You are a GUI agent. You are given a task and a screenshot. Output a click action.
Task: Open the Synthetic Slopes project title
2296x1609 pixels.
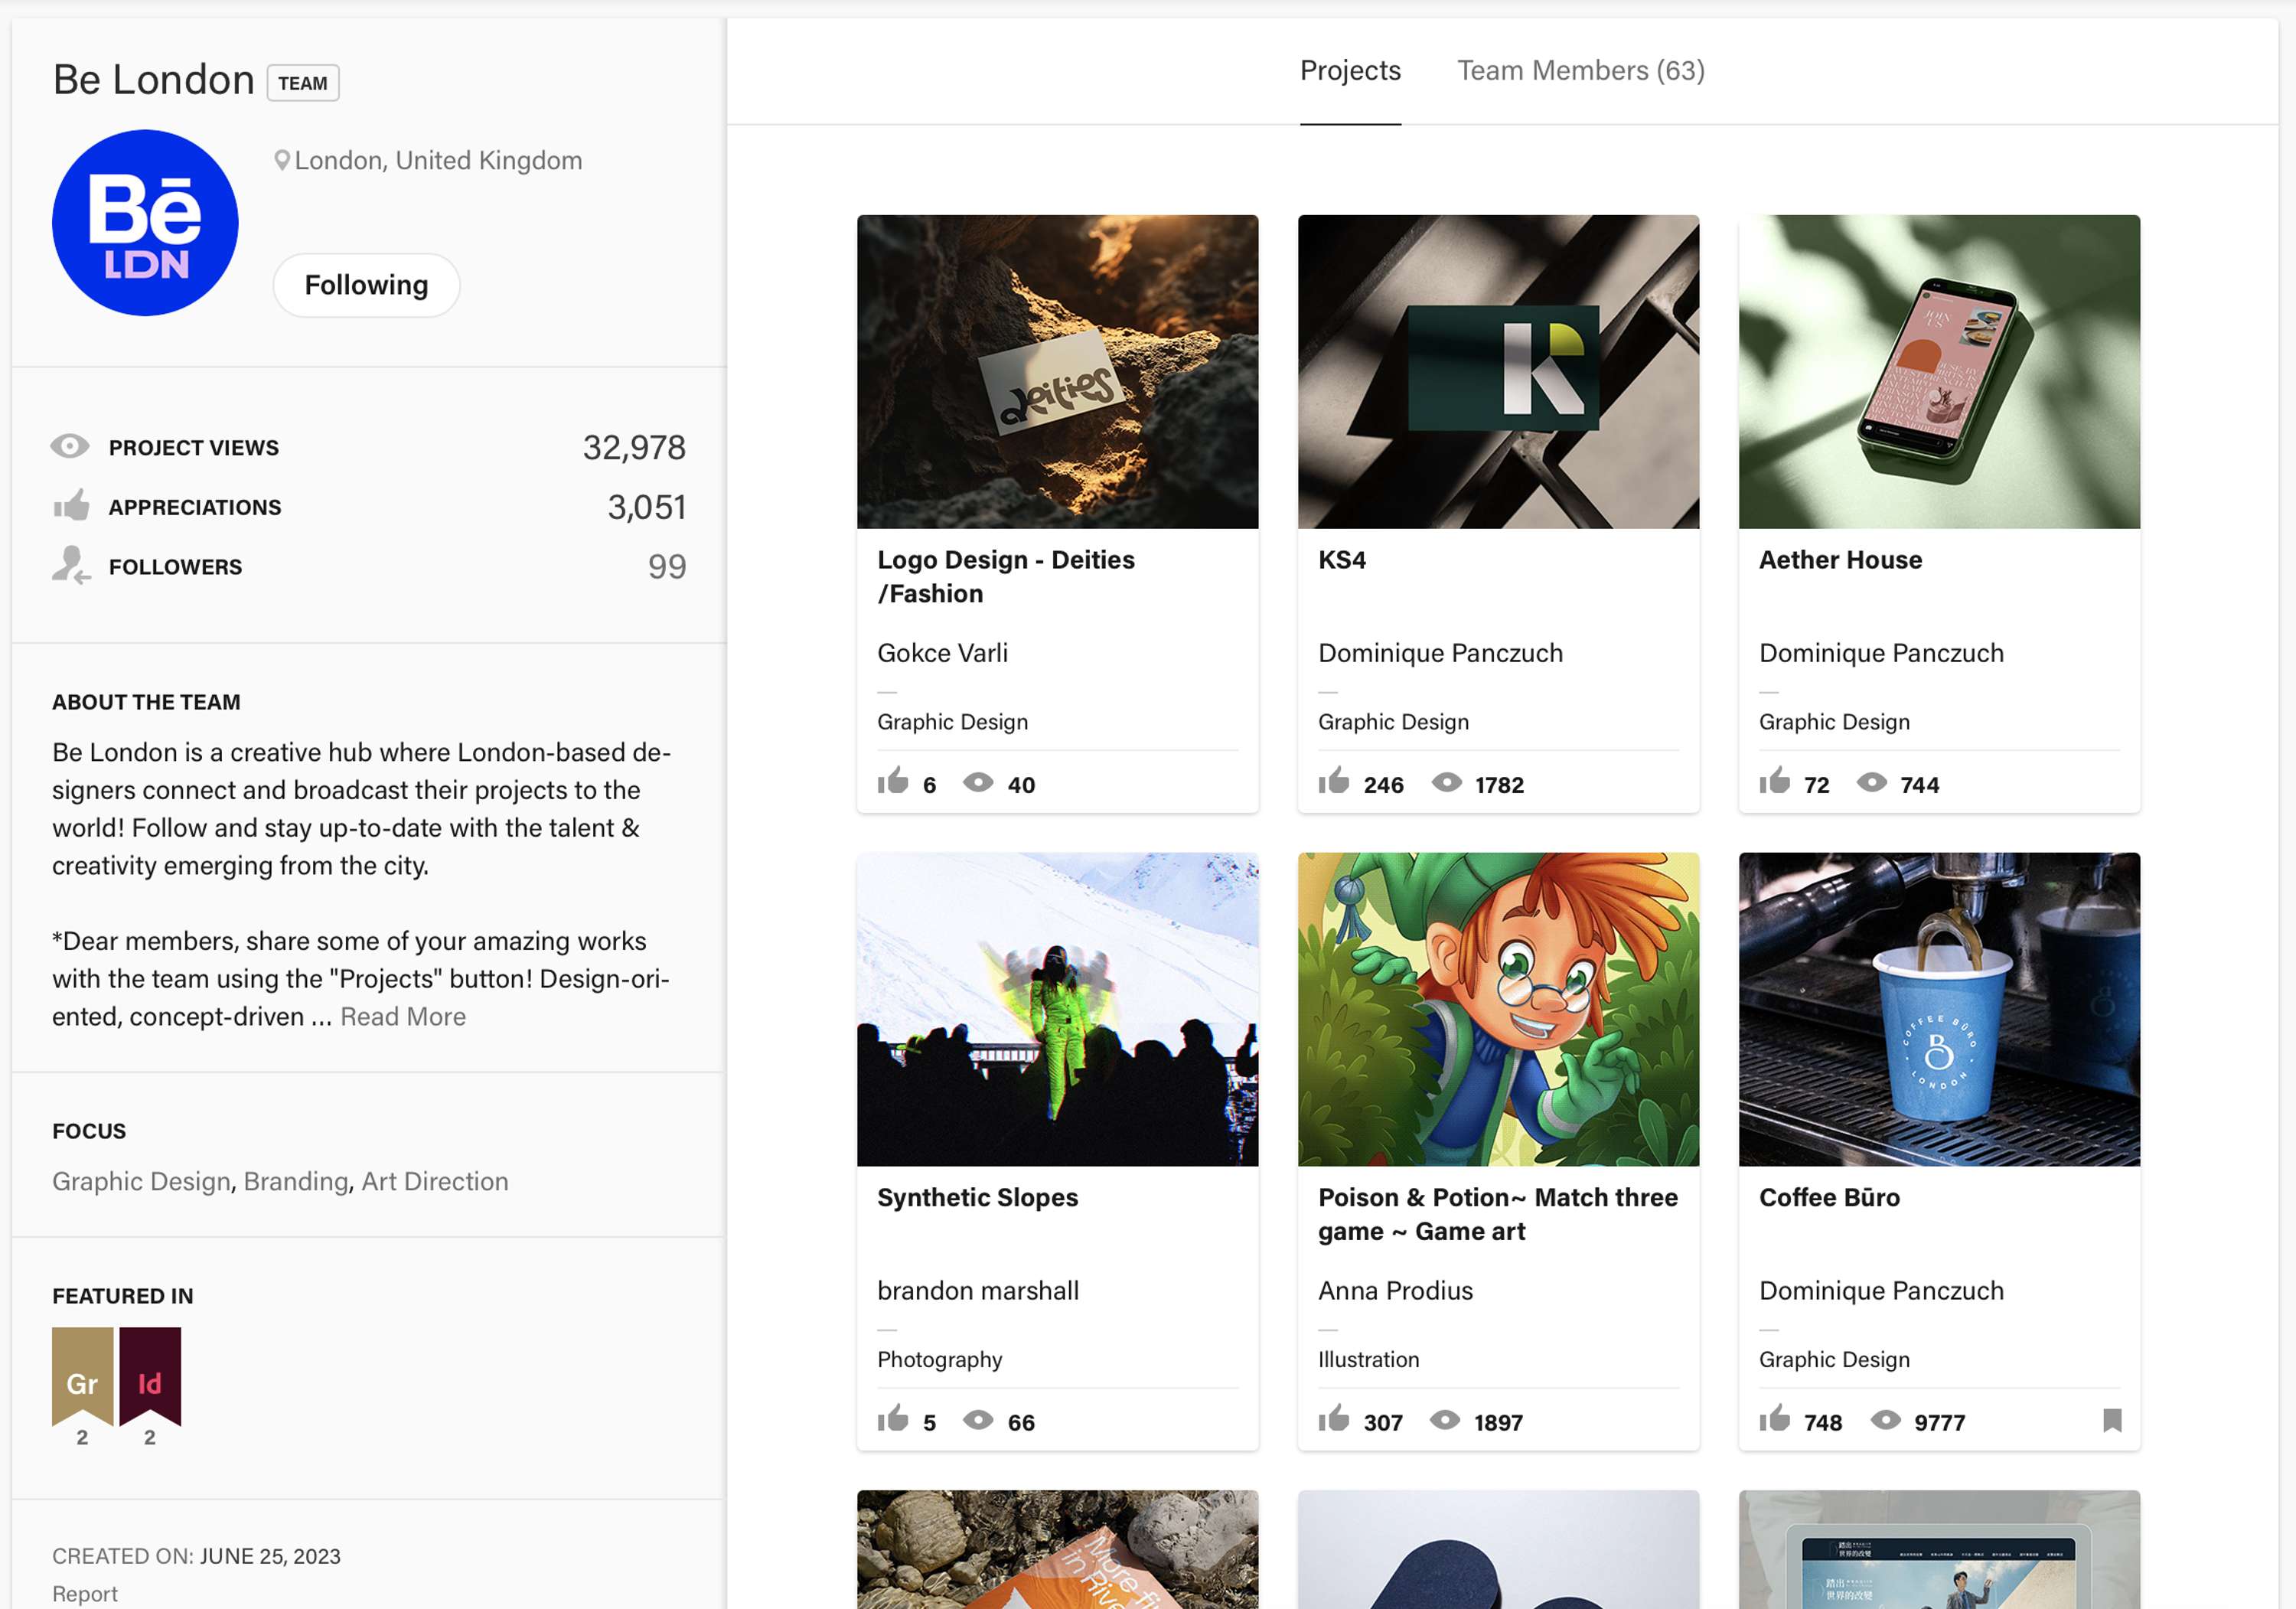coord(977,1198)
